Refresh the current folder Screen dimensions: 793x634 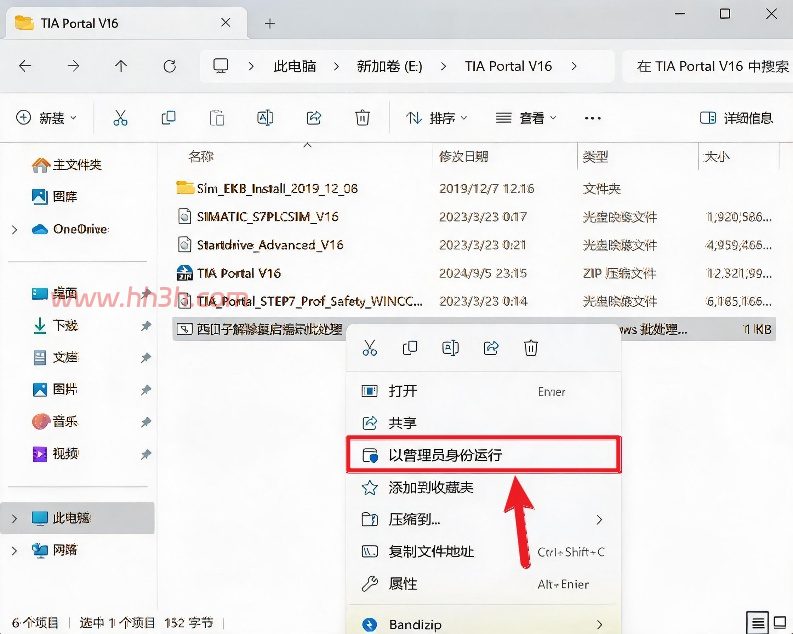tap(169, 66)
